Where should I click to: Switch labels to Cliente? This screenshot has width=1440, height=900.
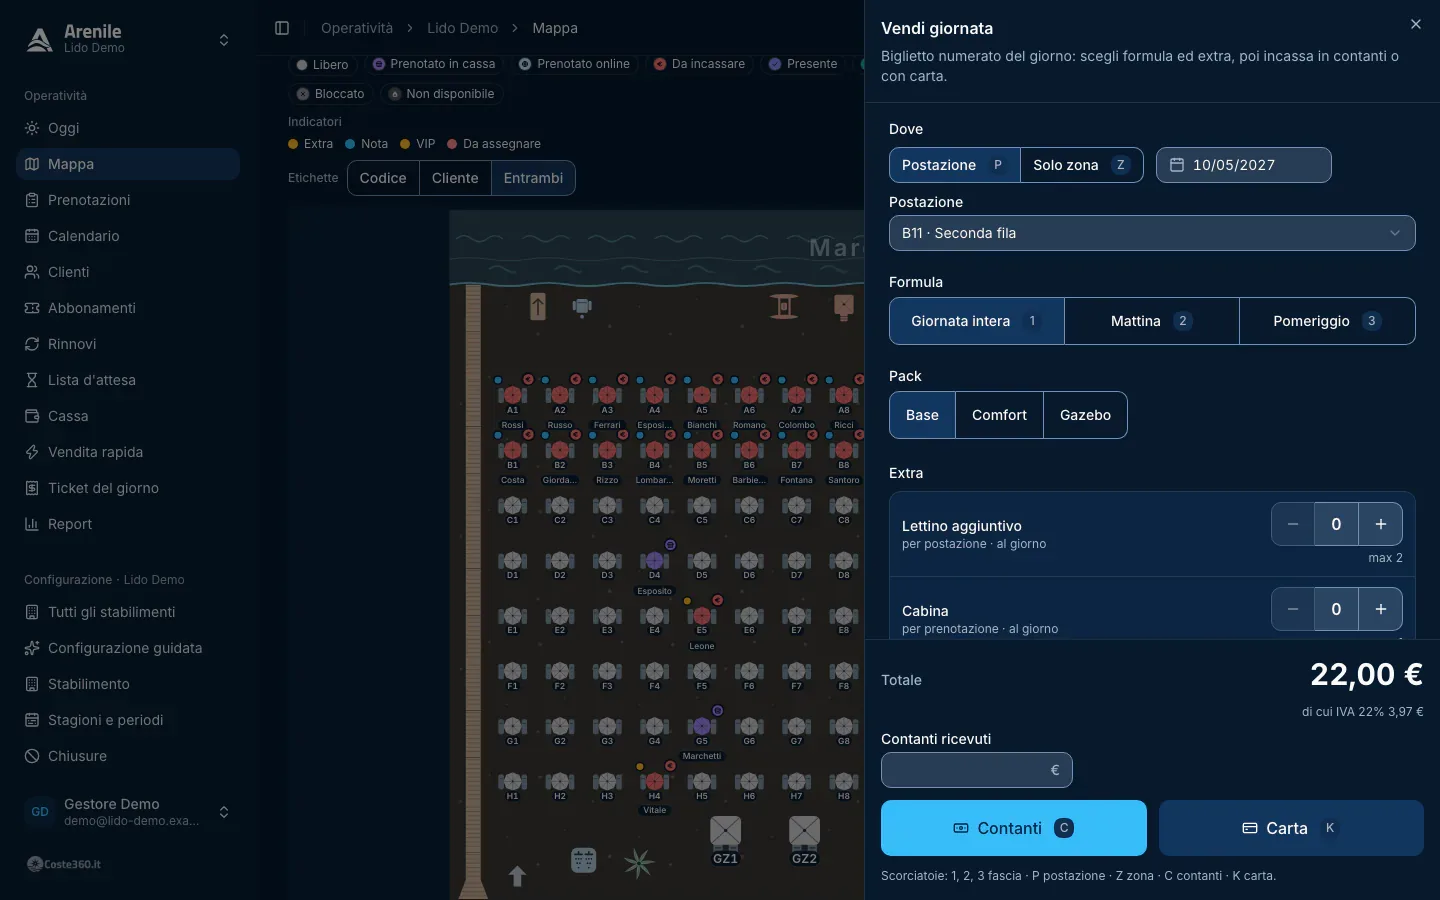point(455,178)
